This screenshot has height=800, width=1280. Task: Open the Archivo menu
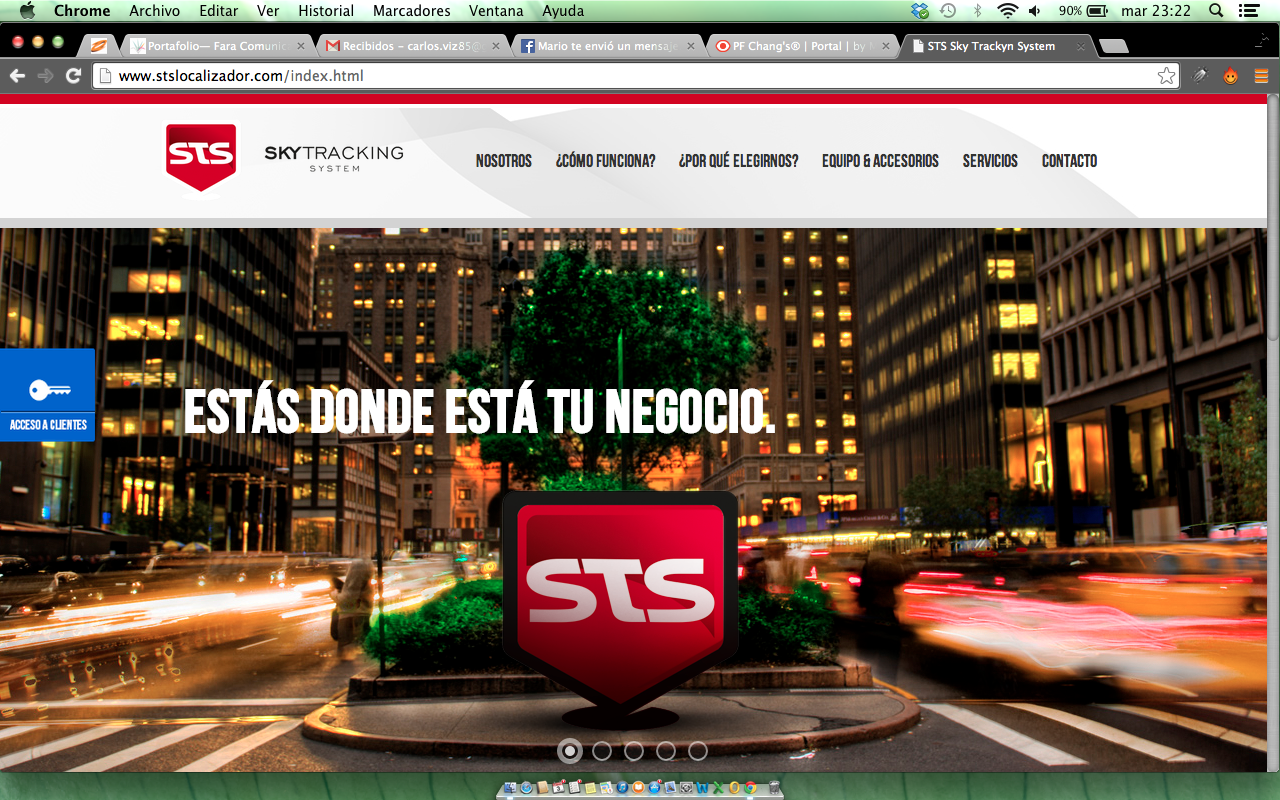155,11
